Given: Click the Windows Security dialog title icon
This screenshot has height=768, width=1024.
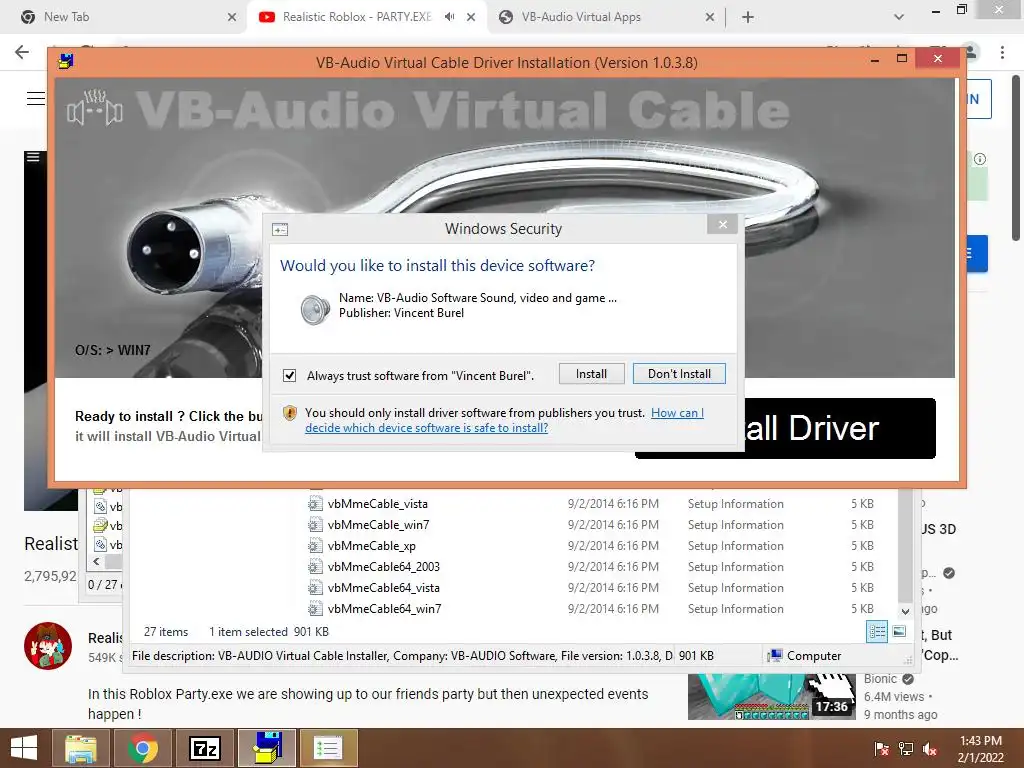Looking at the screenshot, I should click(x=280, y=229).
